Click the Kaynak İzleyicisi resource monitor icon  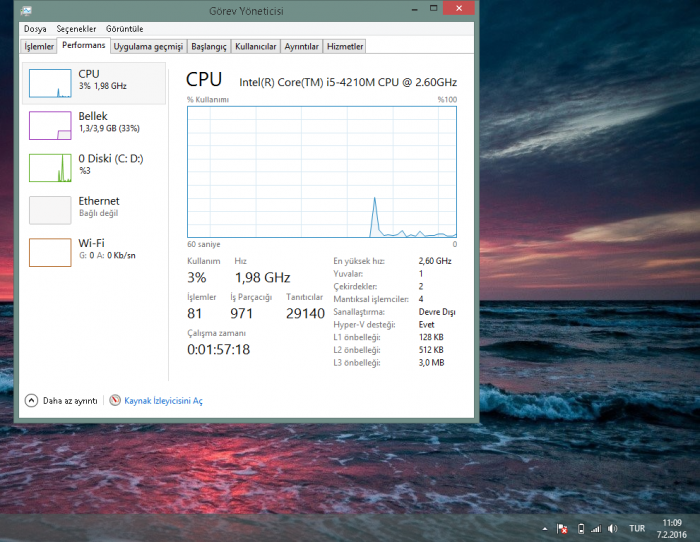(x=115, y=400)
